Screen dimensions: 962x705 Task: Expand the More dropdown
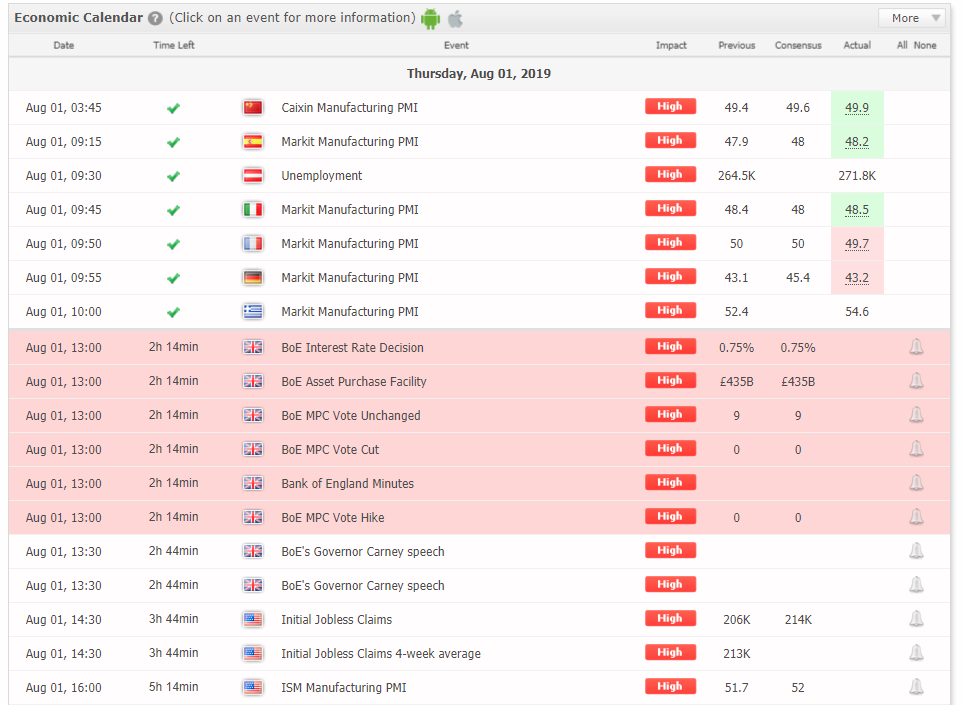pyautogui.click(x=912, y=18)
